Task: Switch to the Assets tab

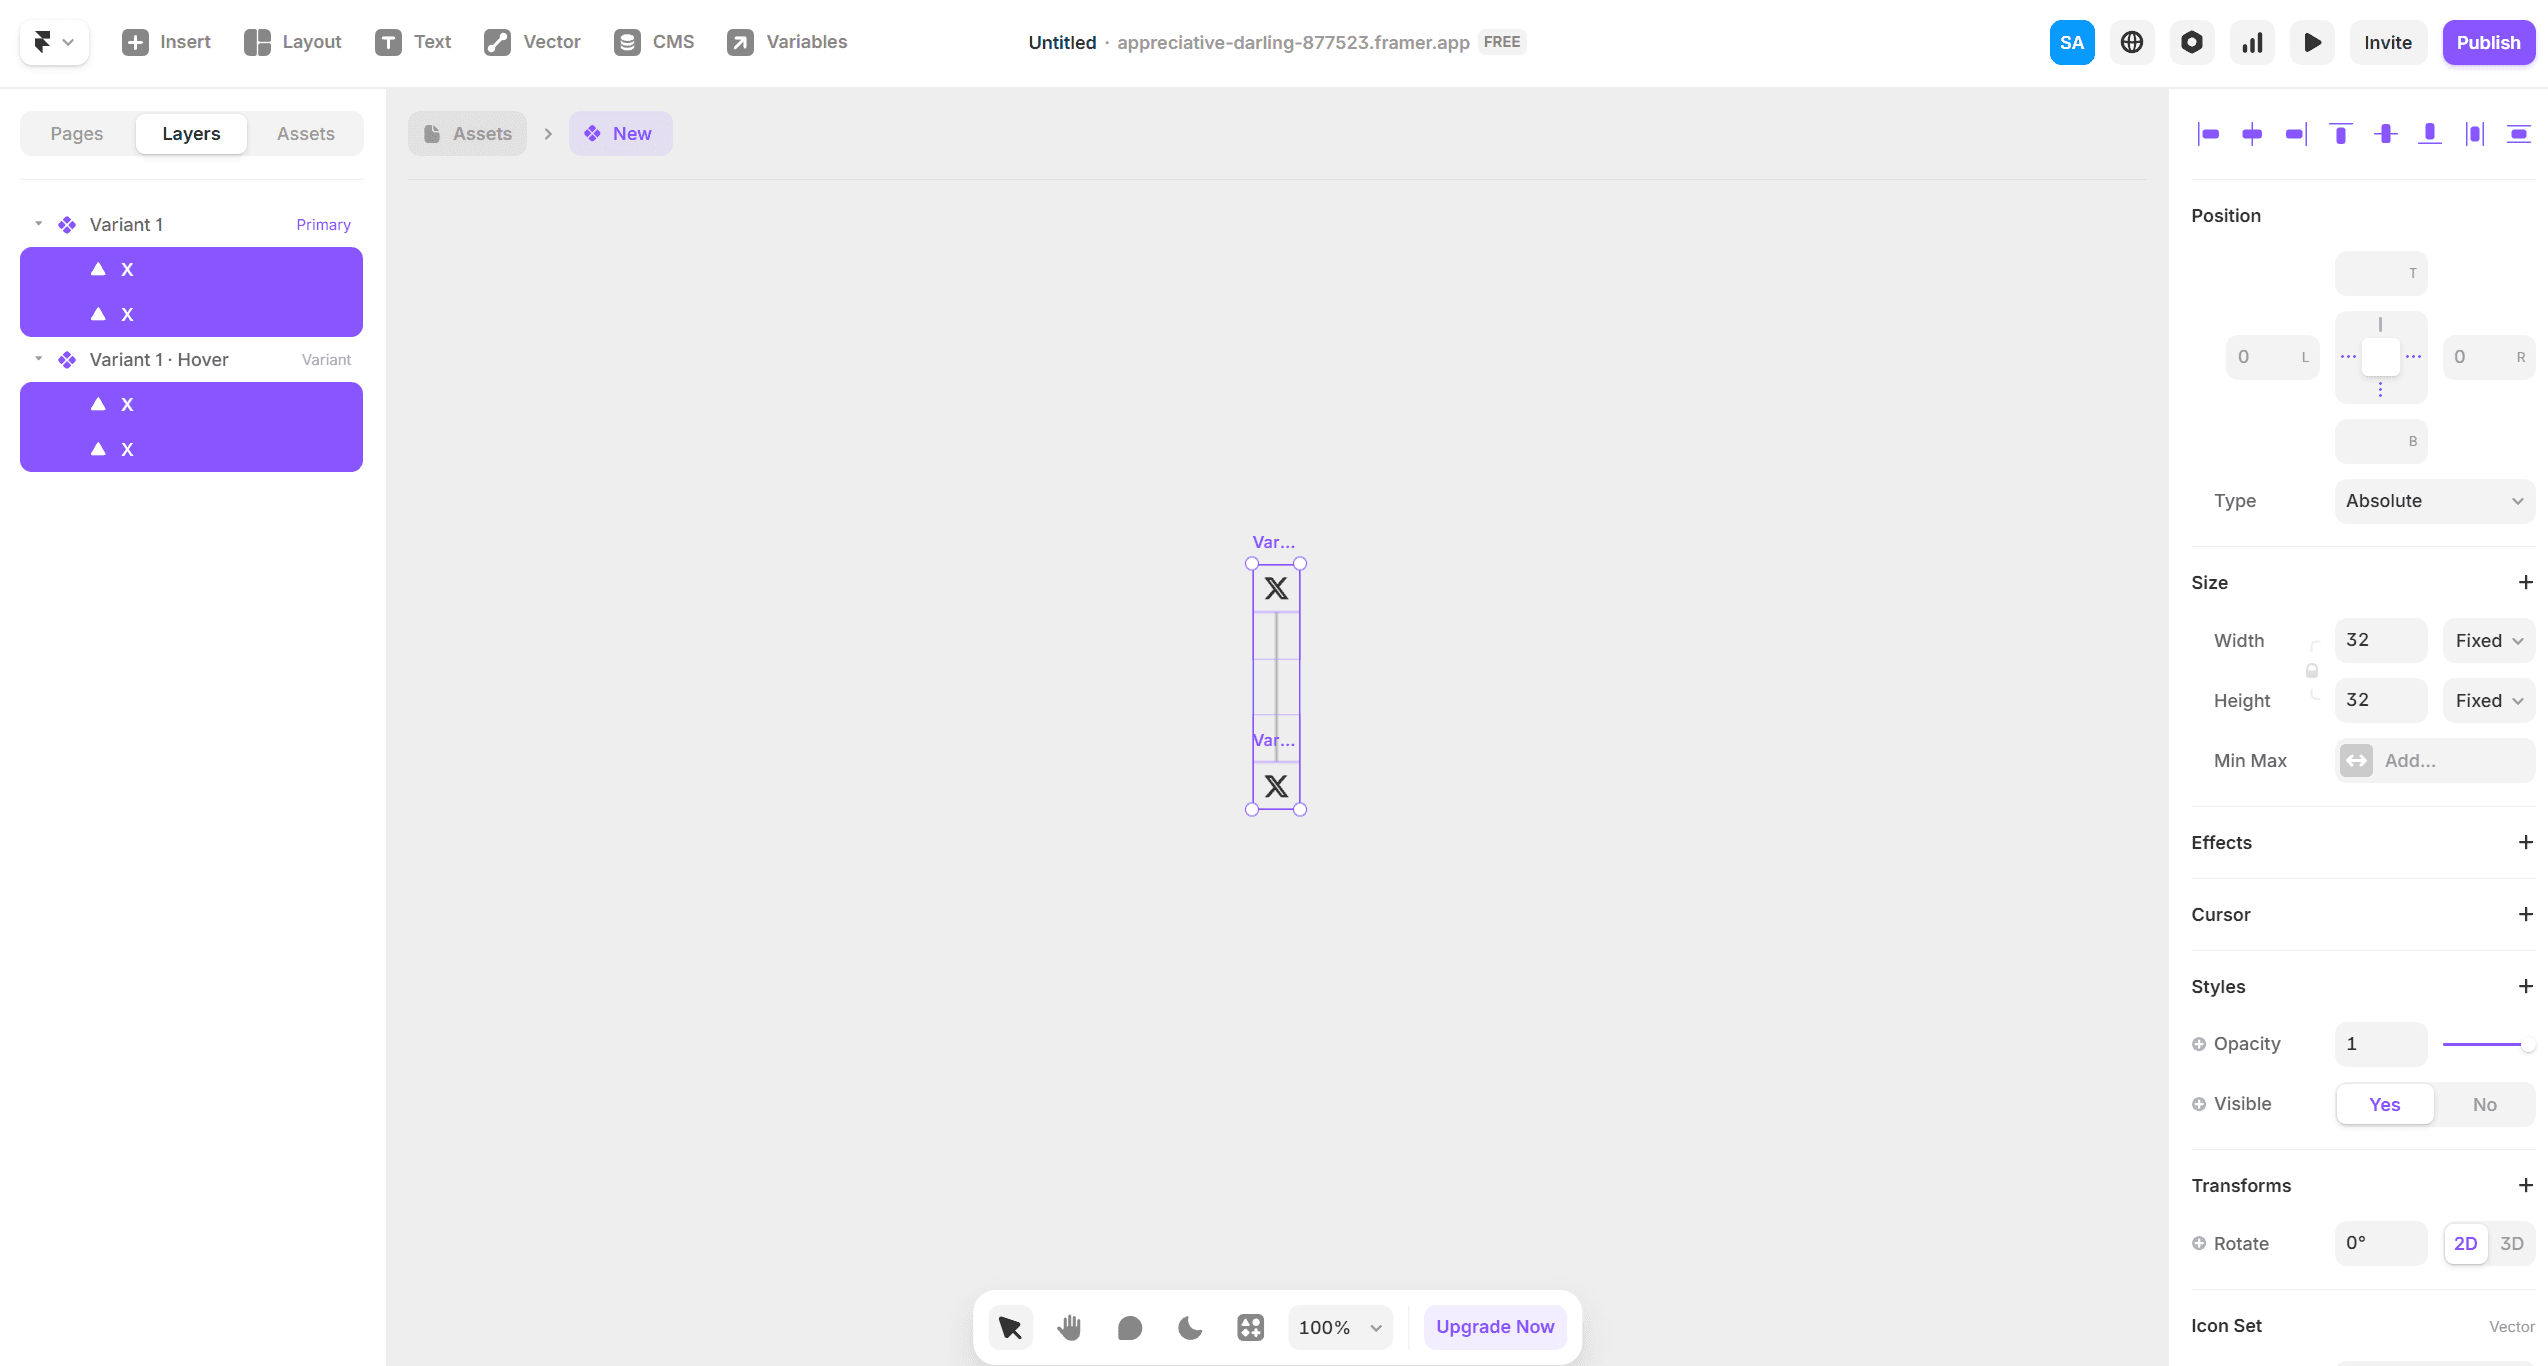Action: 305,134
